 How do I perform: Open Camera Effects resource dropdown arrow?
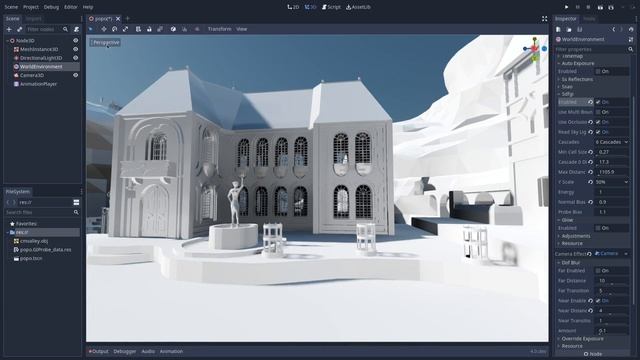click(626, 254)
